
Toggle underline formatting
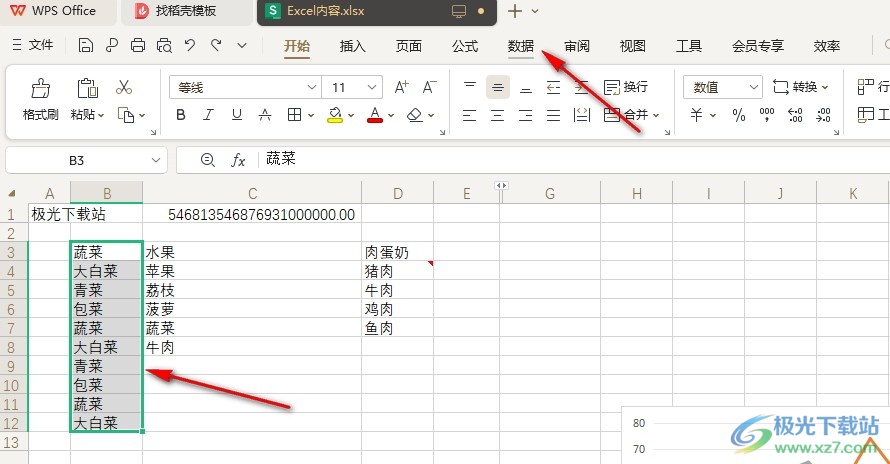[x=237, y=115]
